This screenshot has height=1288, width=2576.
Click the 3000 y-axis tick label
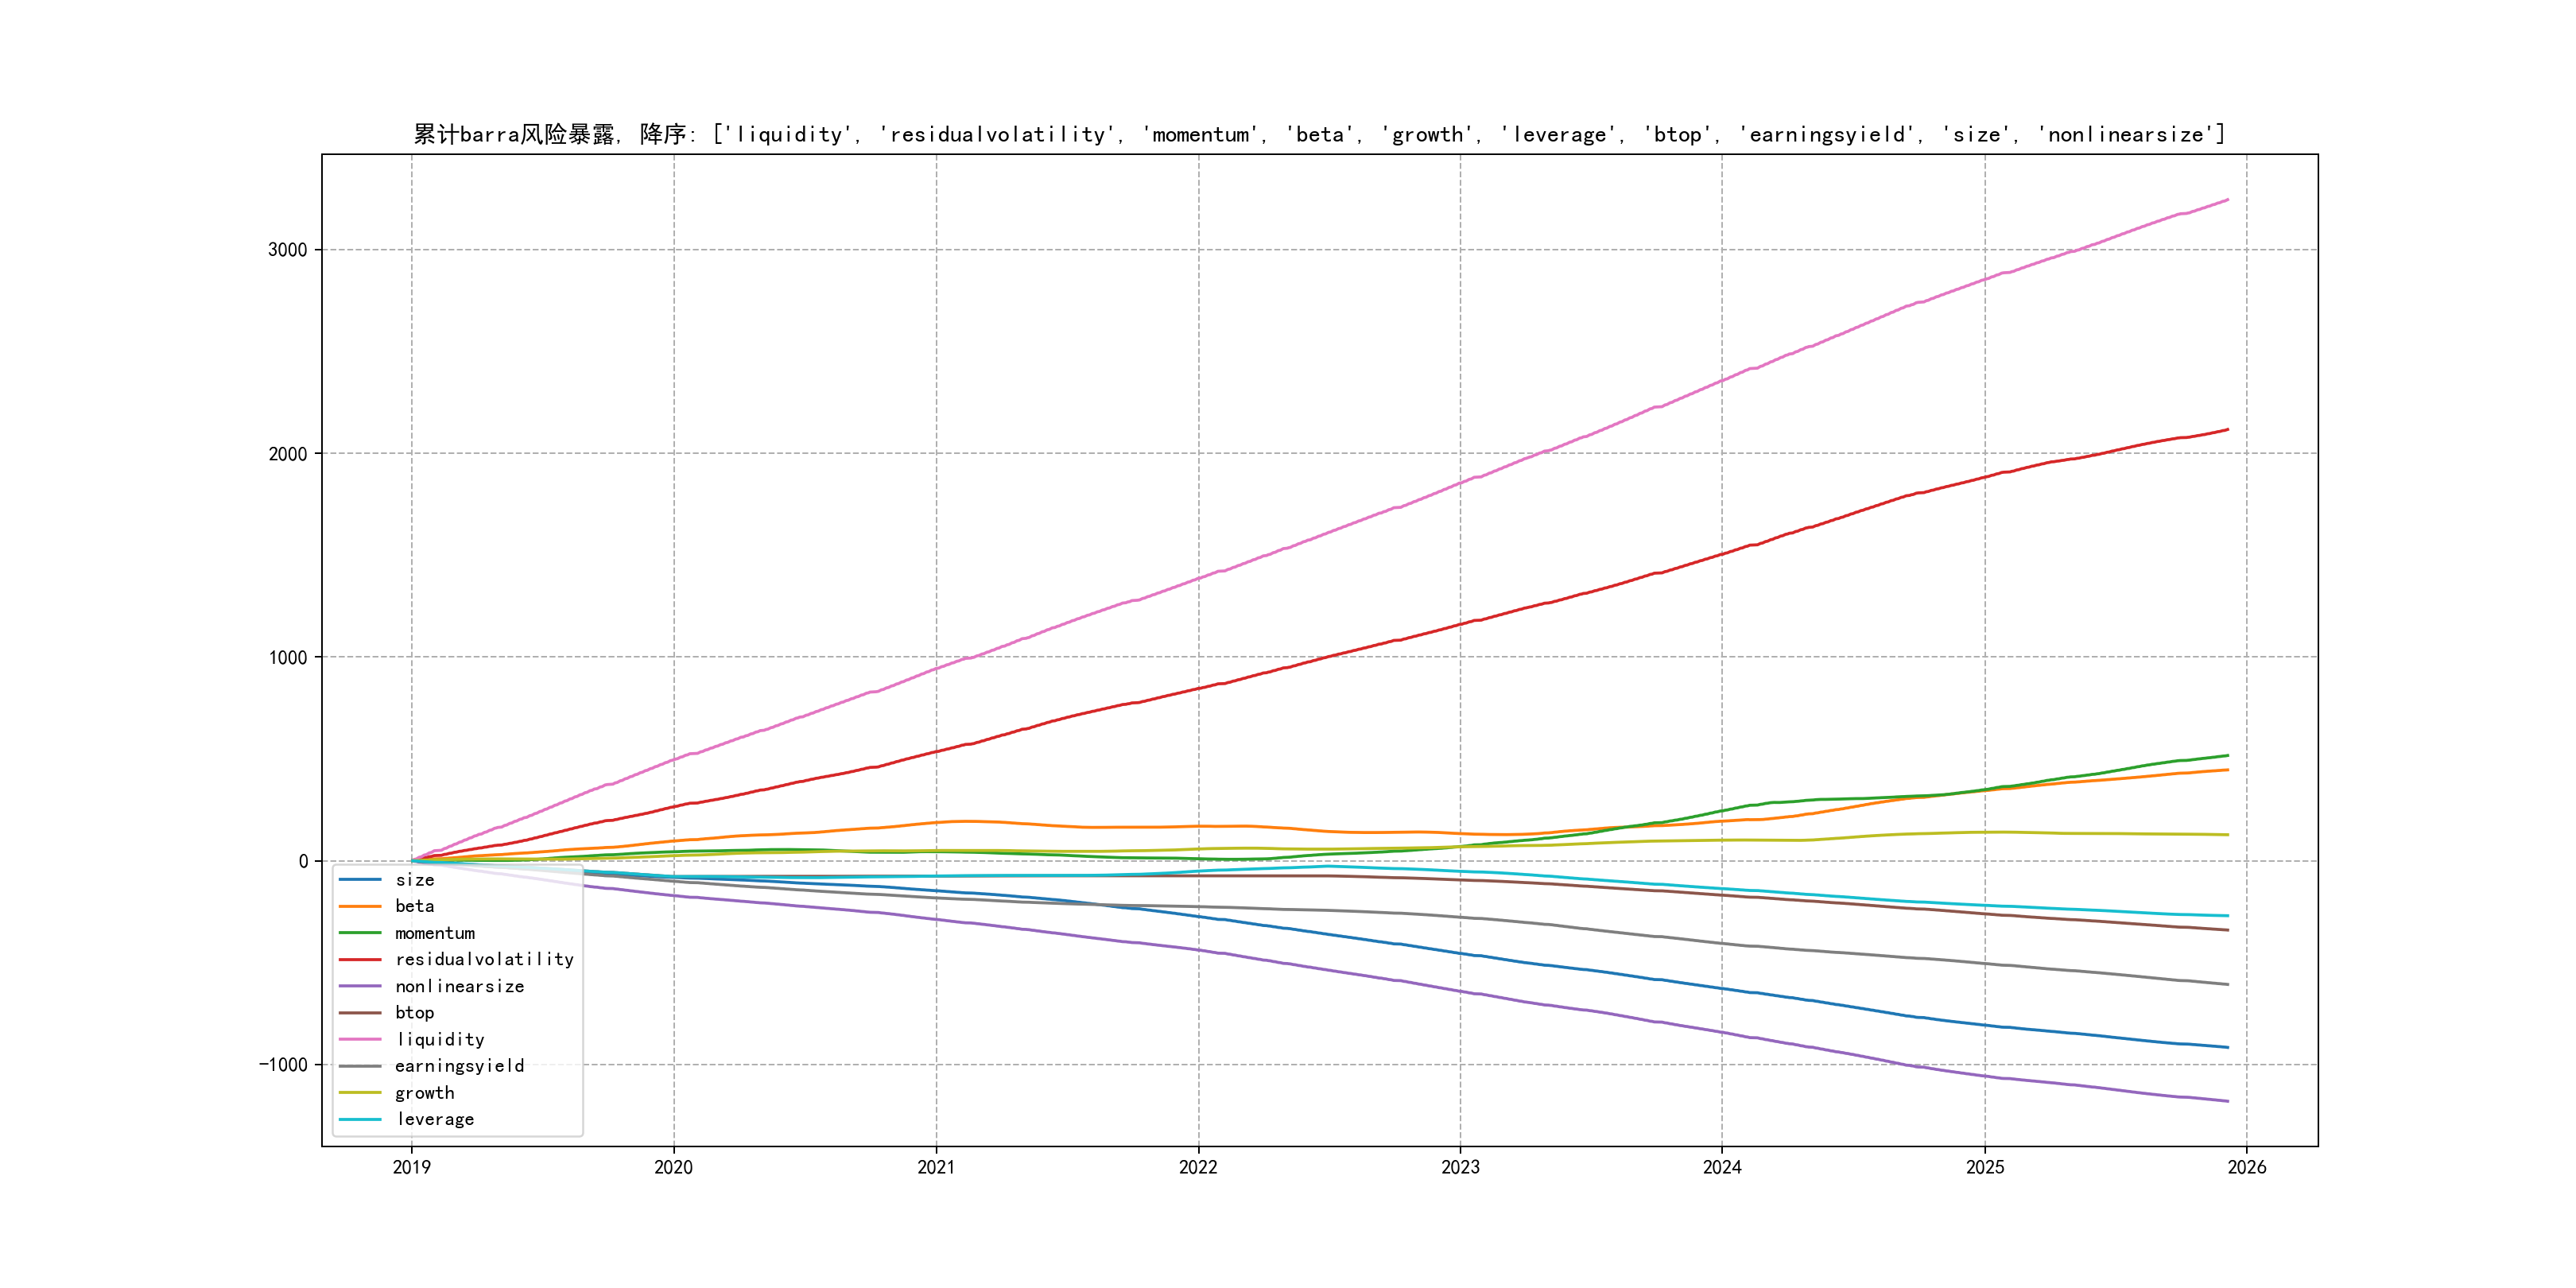click(x=287, y=250)
